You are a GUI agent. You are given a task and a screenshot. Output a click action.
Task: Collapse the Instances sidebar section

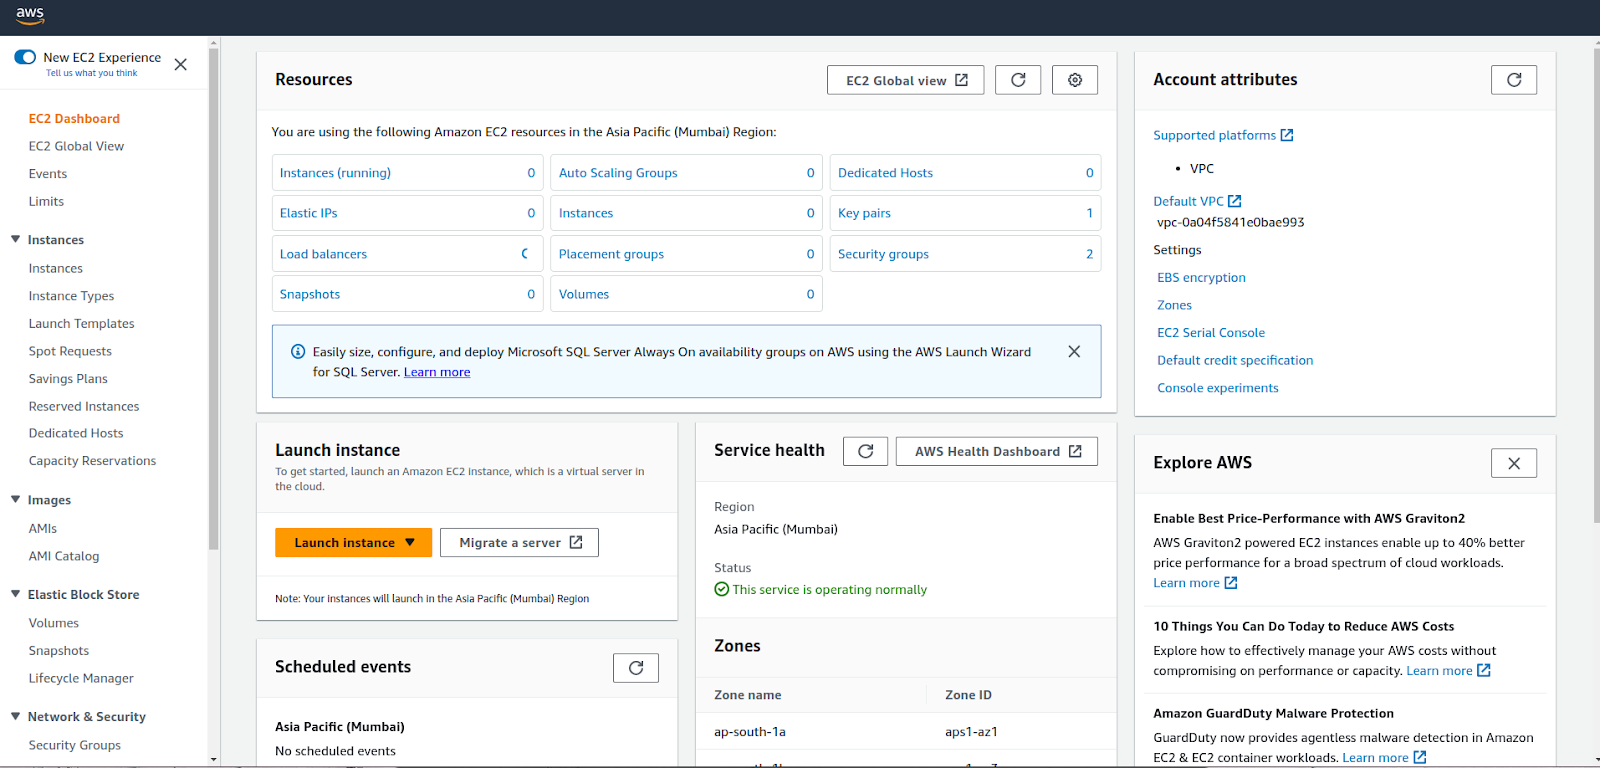(x=16, y=239)
